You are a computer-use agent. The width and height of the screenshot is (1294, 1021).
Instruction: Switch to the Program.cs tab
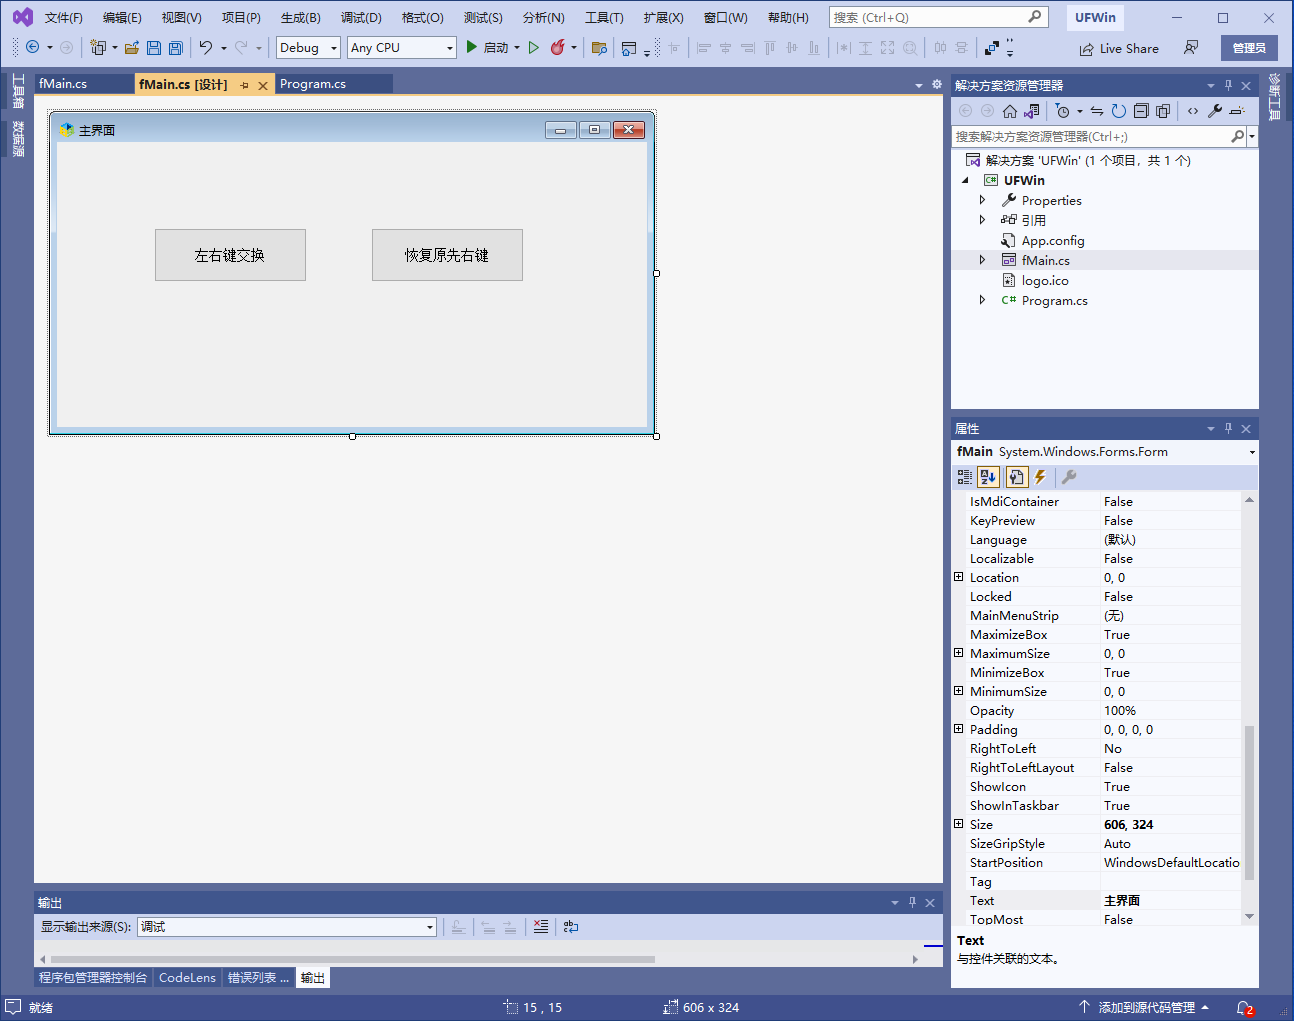[x=313, y=84]
